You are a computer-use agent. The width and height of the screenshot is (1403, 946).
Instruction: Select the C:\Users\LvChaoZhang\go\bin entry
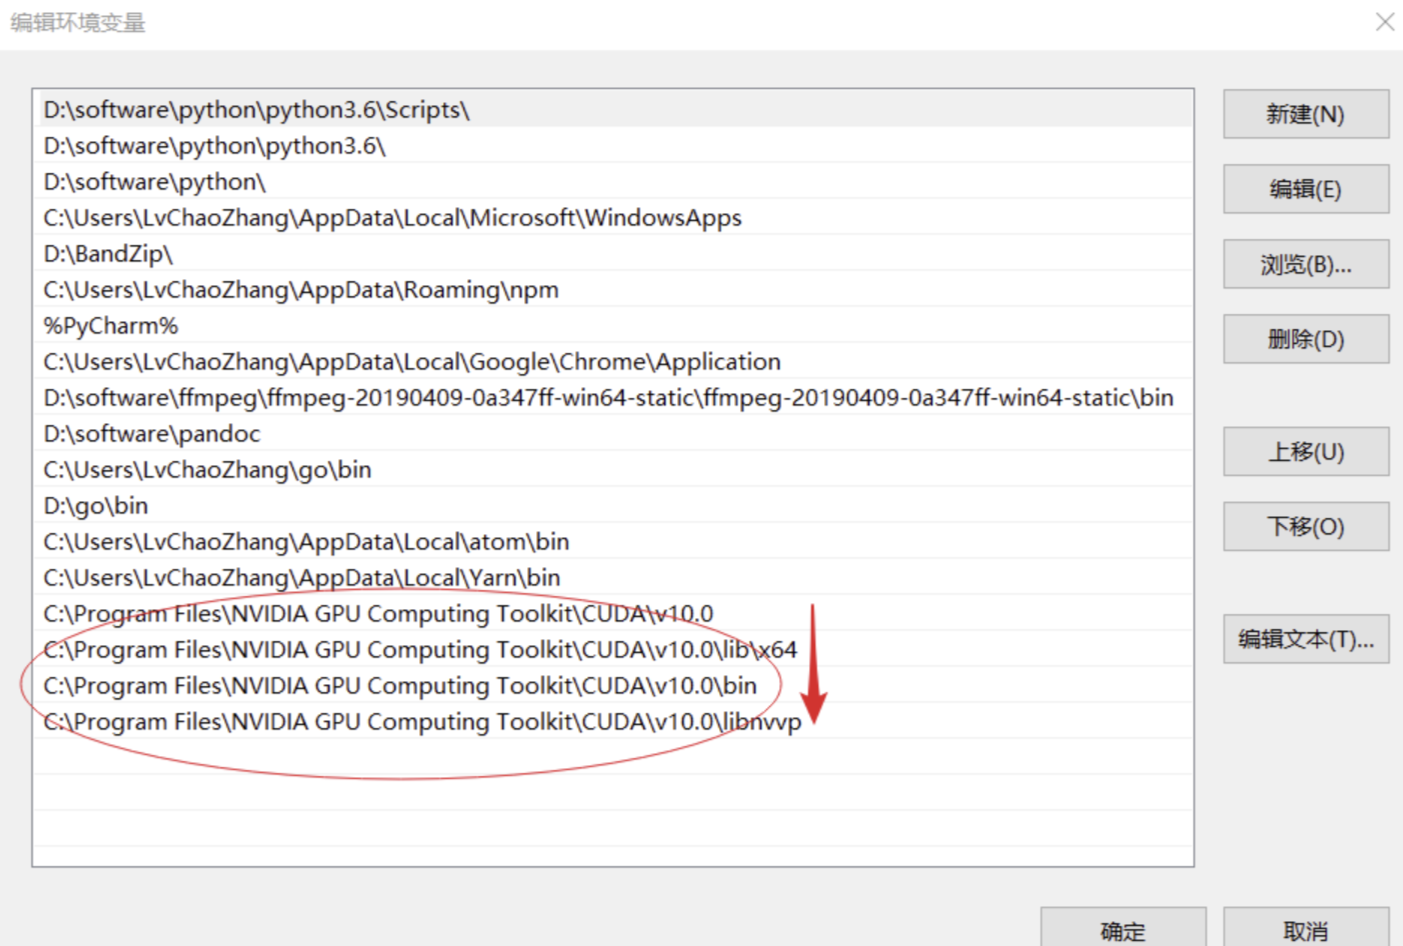coord(613,469)
